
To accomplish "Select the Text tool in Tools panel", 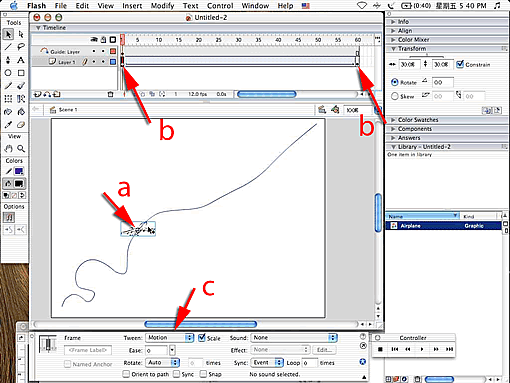I will tap(21, 60).
